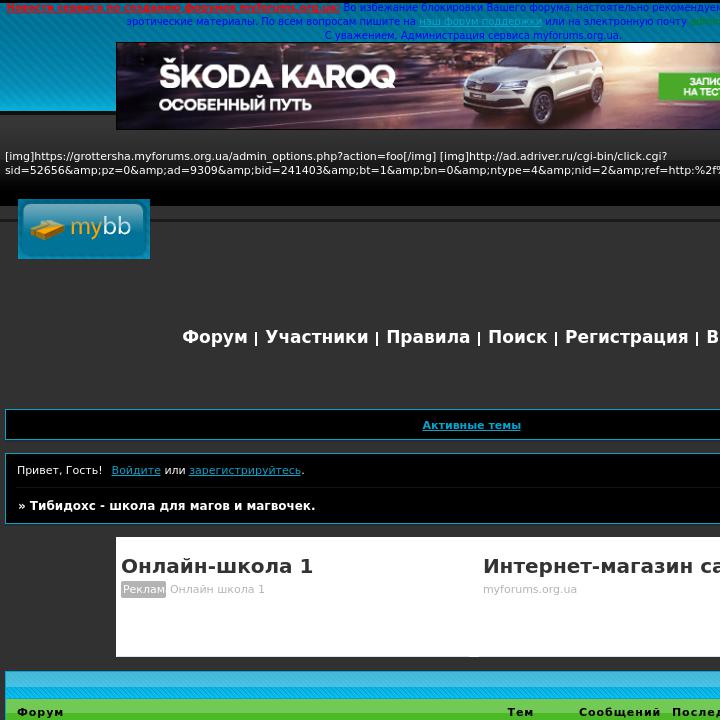This screenshot has height=720, width=720.
Task: Open the Онлайн-школа 1 ad headline
Action: 217,566
